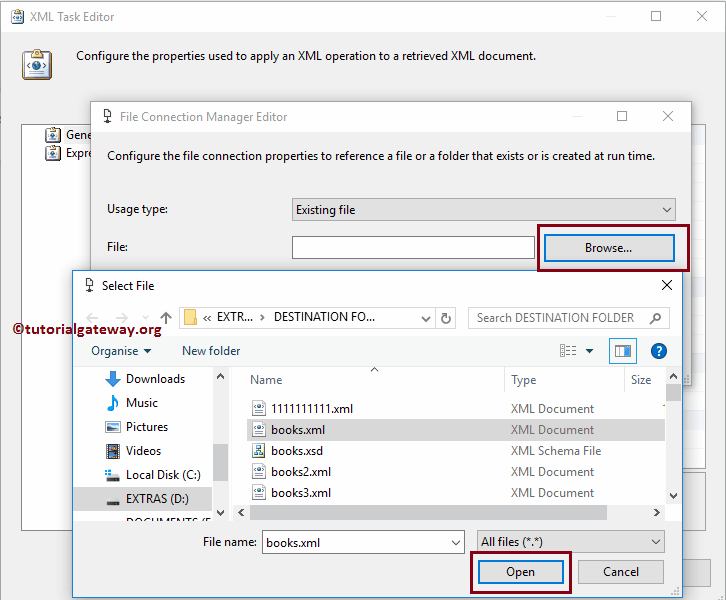Close the Select File dialog

pos(667,285)
